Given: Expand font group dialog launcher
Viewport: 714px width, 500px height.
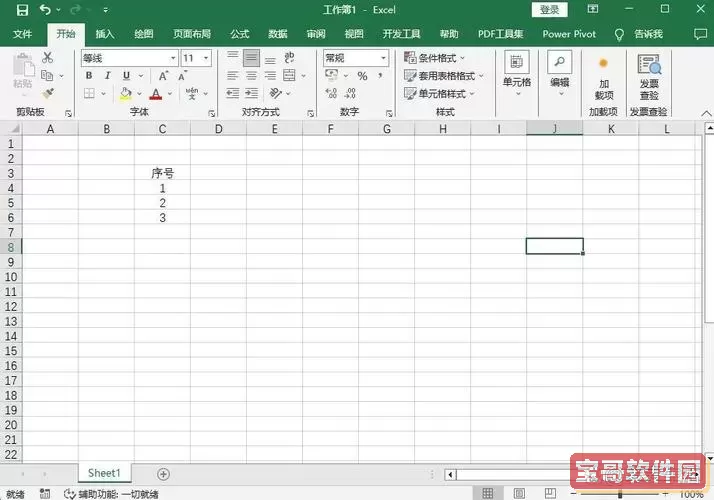Looking at the screenshot, I should [x=212, y=113].
